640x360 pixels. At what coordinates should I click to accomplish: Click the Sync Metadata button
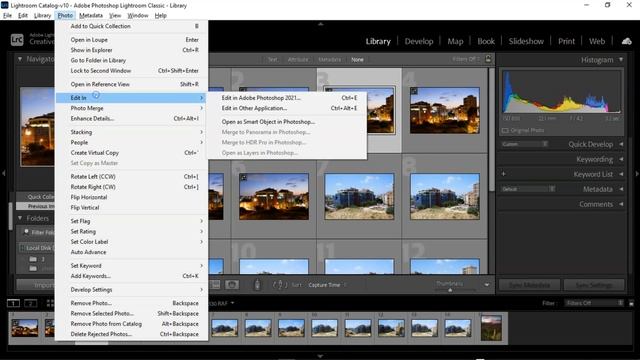coord(529,285)
